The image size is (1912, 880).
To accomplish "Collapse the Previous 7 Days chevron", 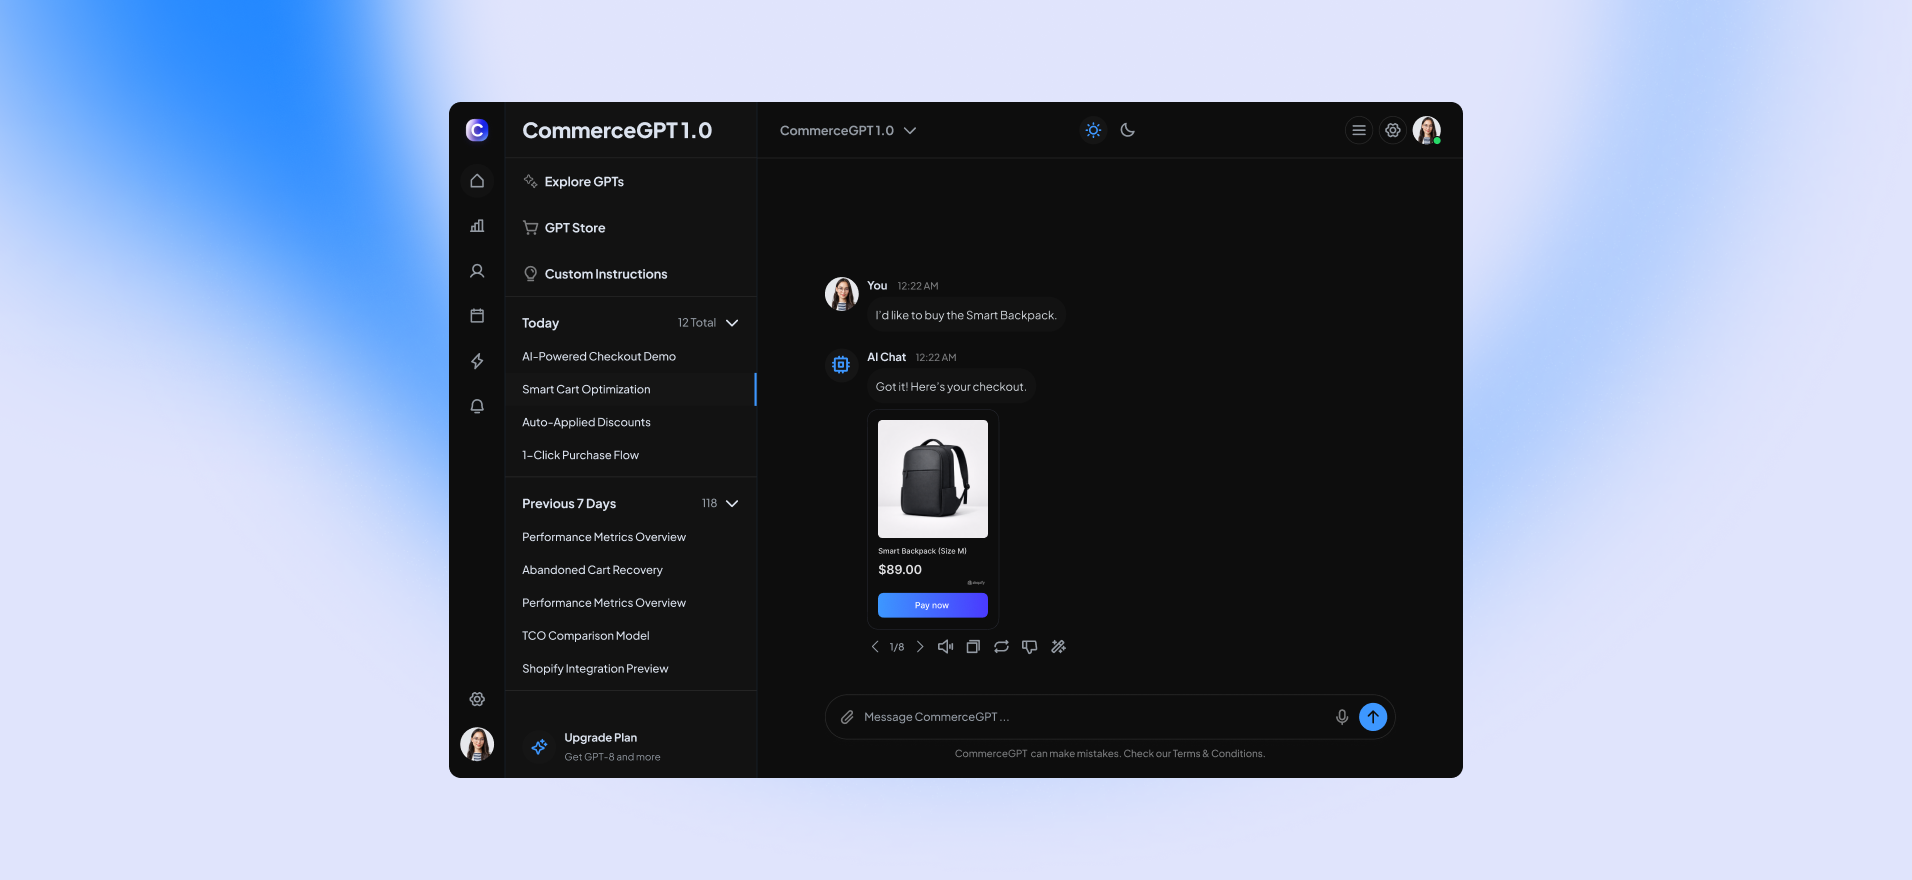I will pyautogui.click(x=732, y=504).
